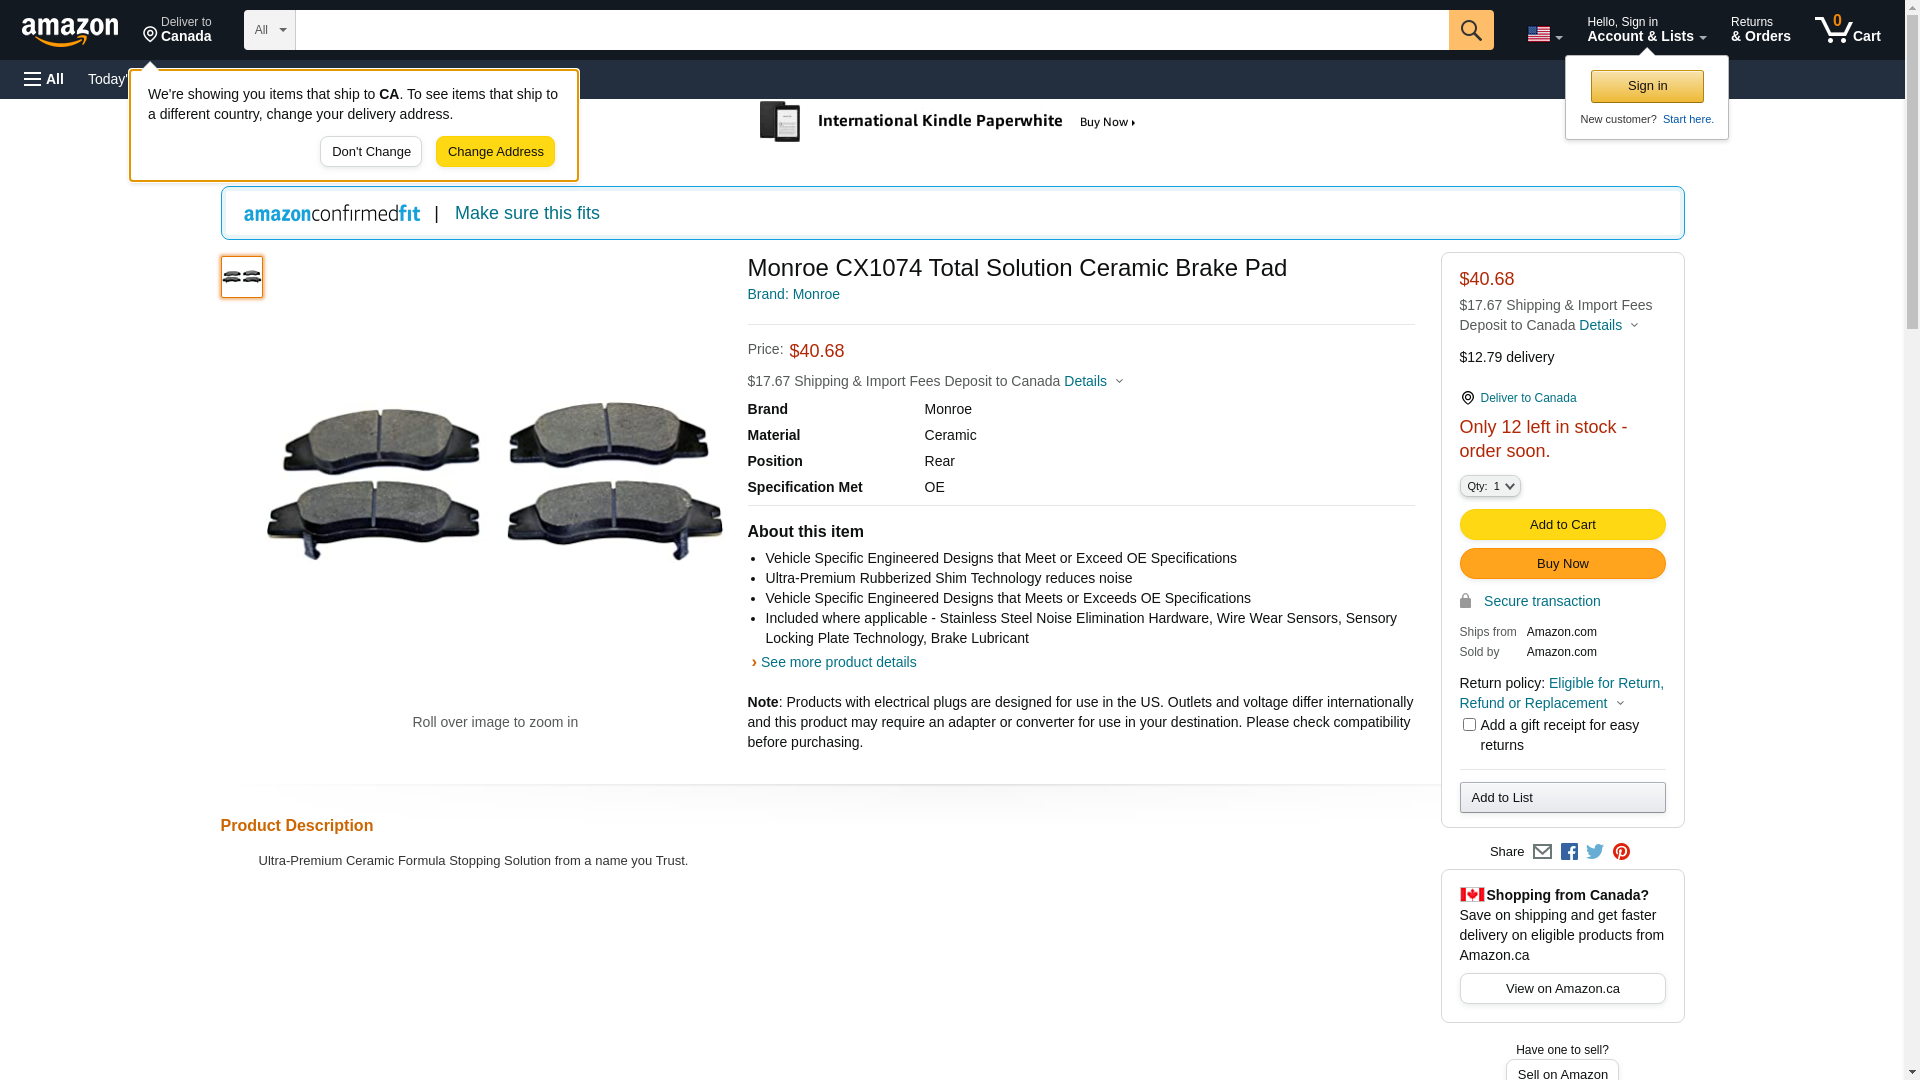
Task: Open Returns & Orders
Action: [1760, 30]
